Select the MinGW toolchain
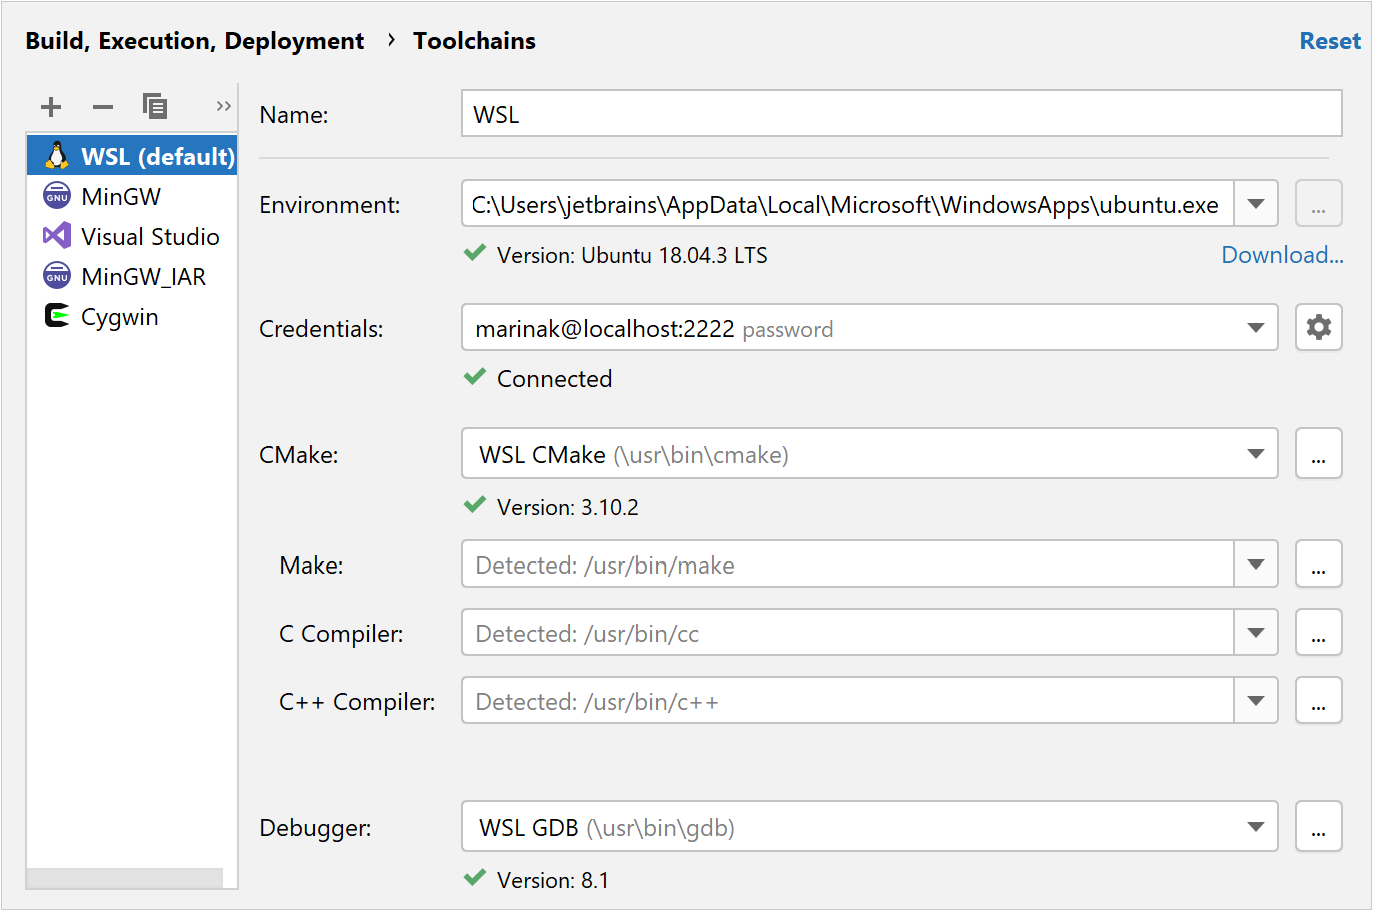This screenshot has width=1374, height=912. tap(132, 196)
